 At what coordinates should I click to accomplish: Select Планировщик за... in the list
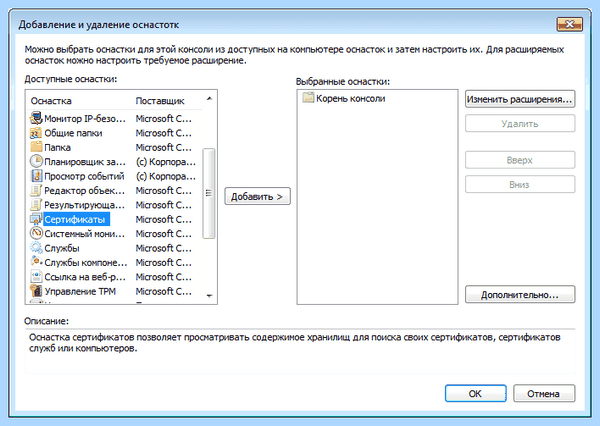point(85,162)
